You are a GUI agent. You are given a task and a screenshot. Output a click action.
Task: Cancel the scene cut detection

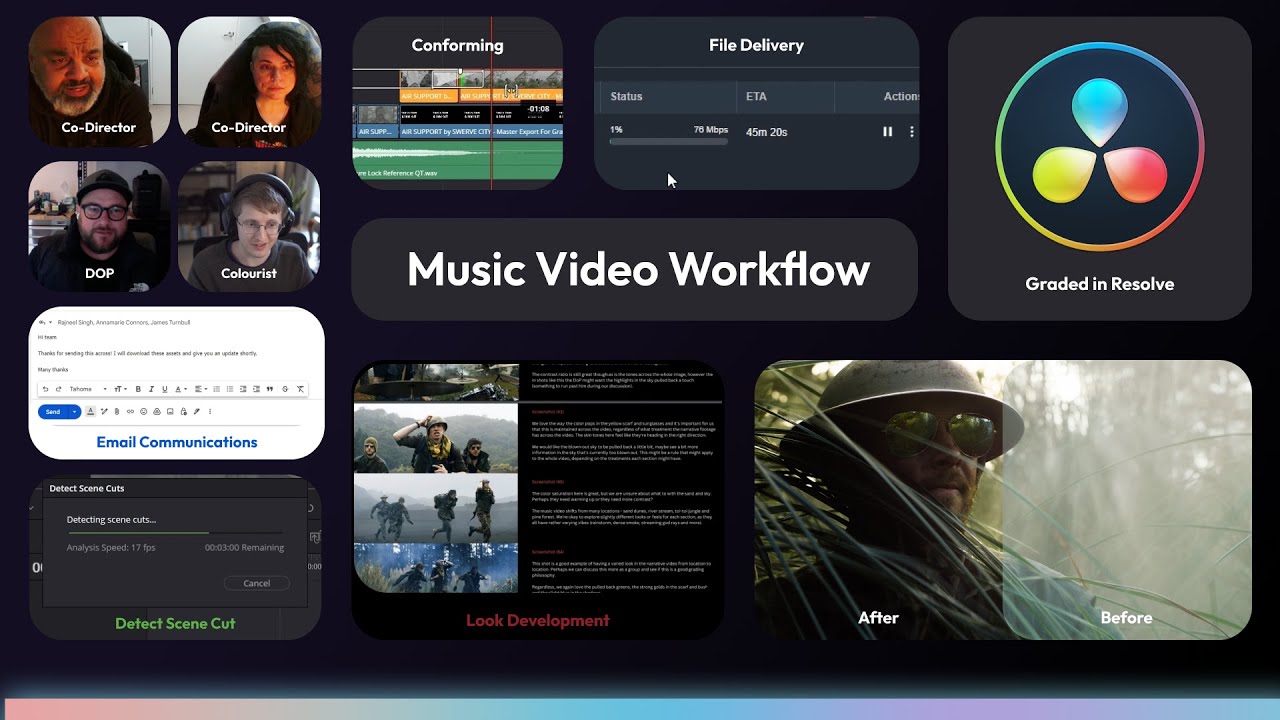257,583
